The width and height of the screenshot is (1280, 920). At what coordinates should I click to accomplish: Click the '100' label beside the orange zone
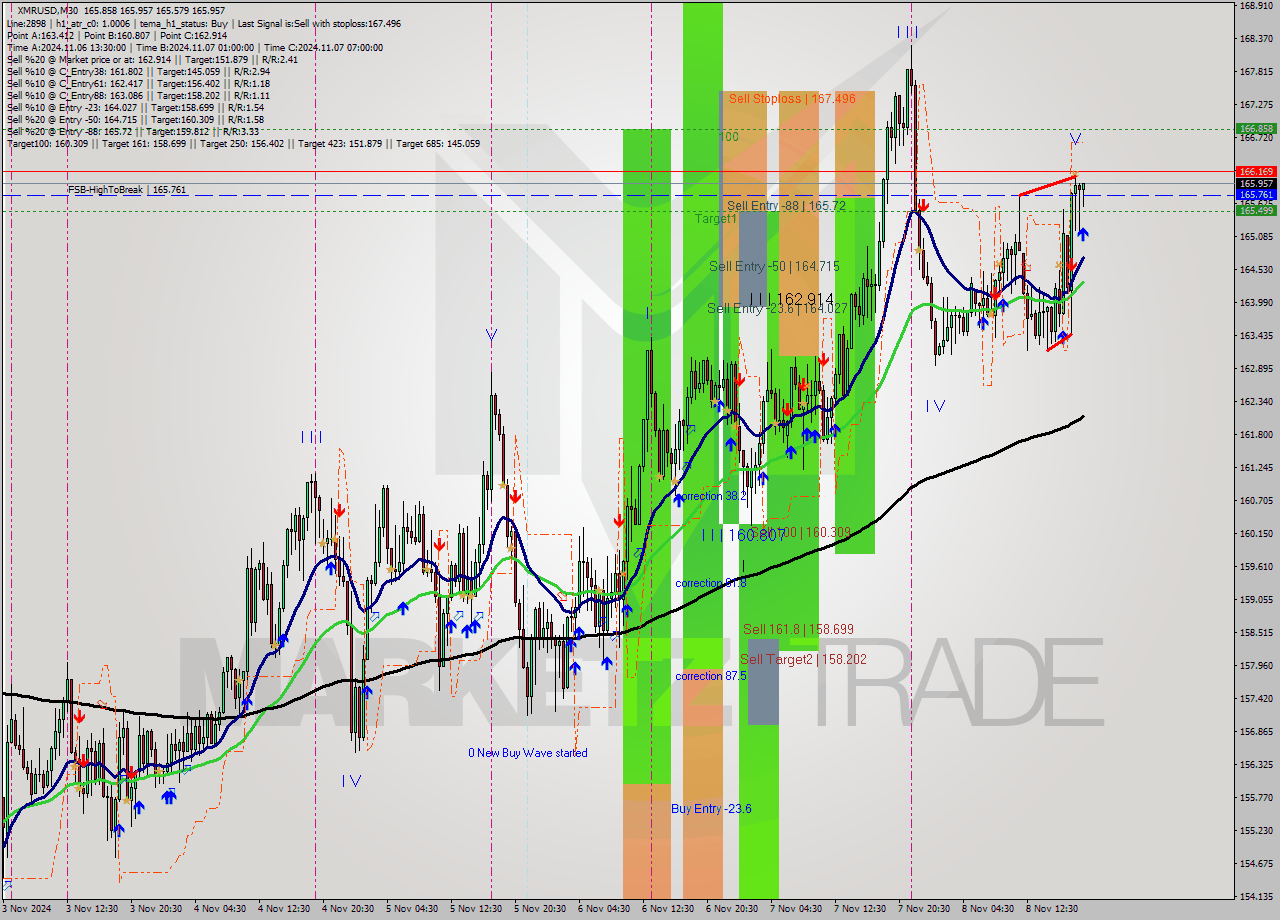729,136
